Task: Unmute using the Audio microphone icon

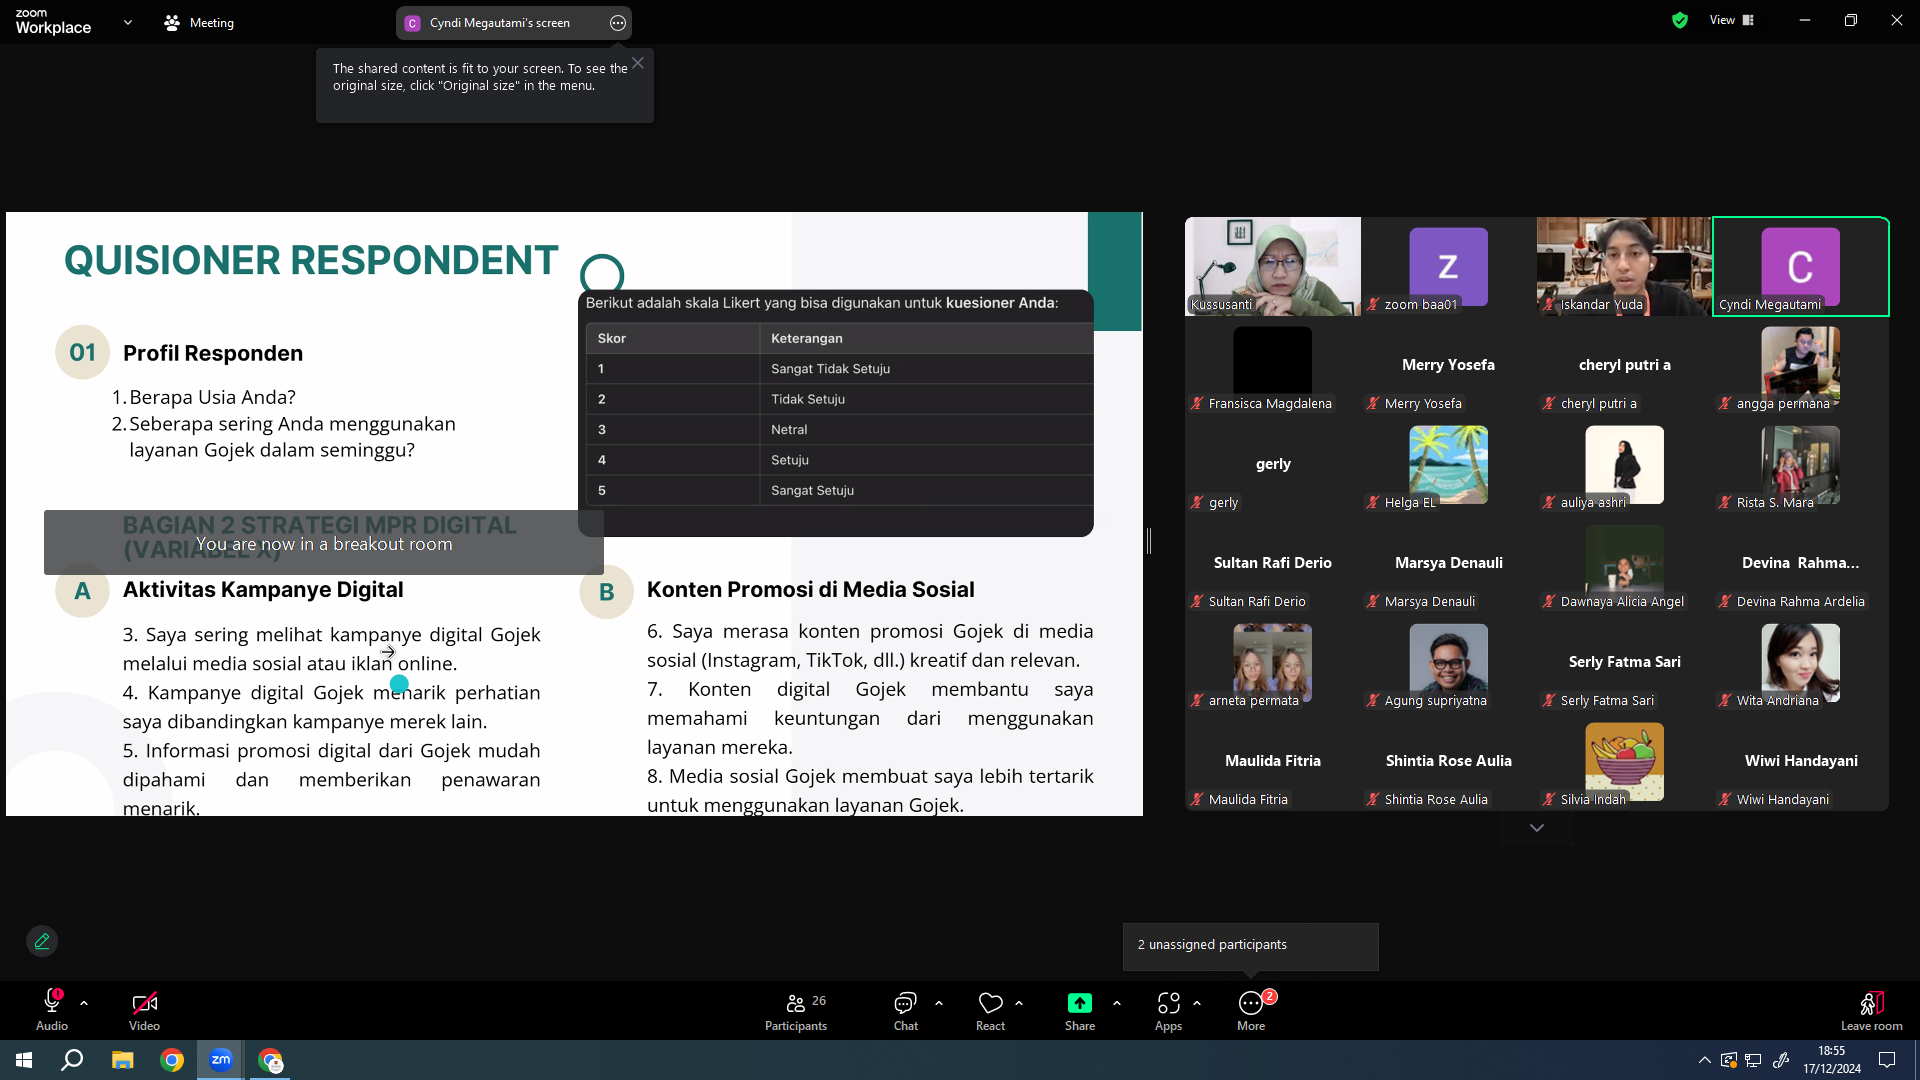Action: click(x=52, y=1003)
